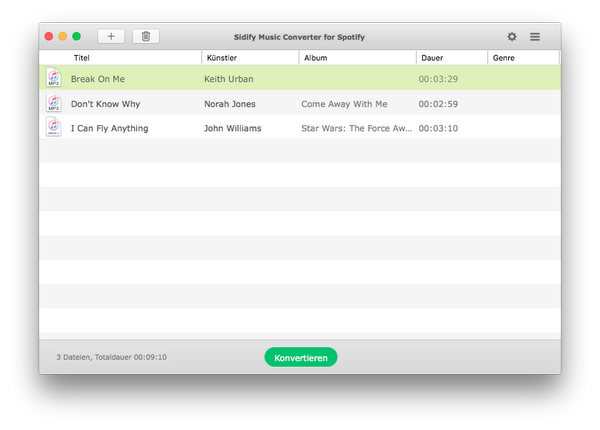This screenshot has height=430, width=600.
Task: Sort by the Künstler column header
Action: (x=222, y=58)
